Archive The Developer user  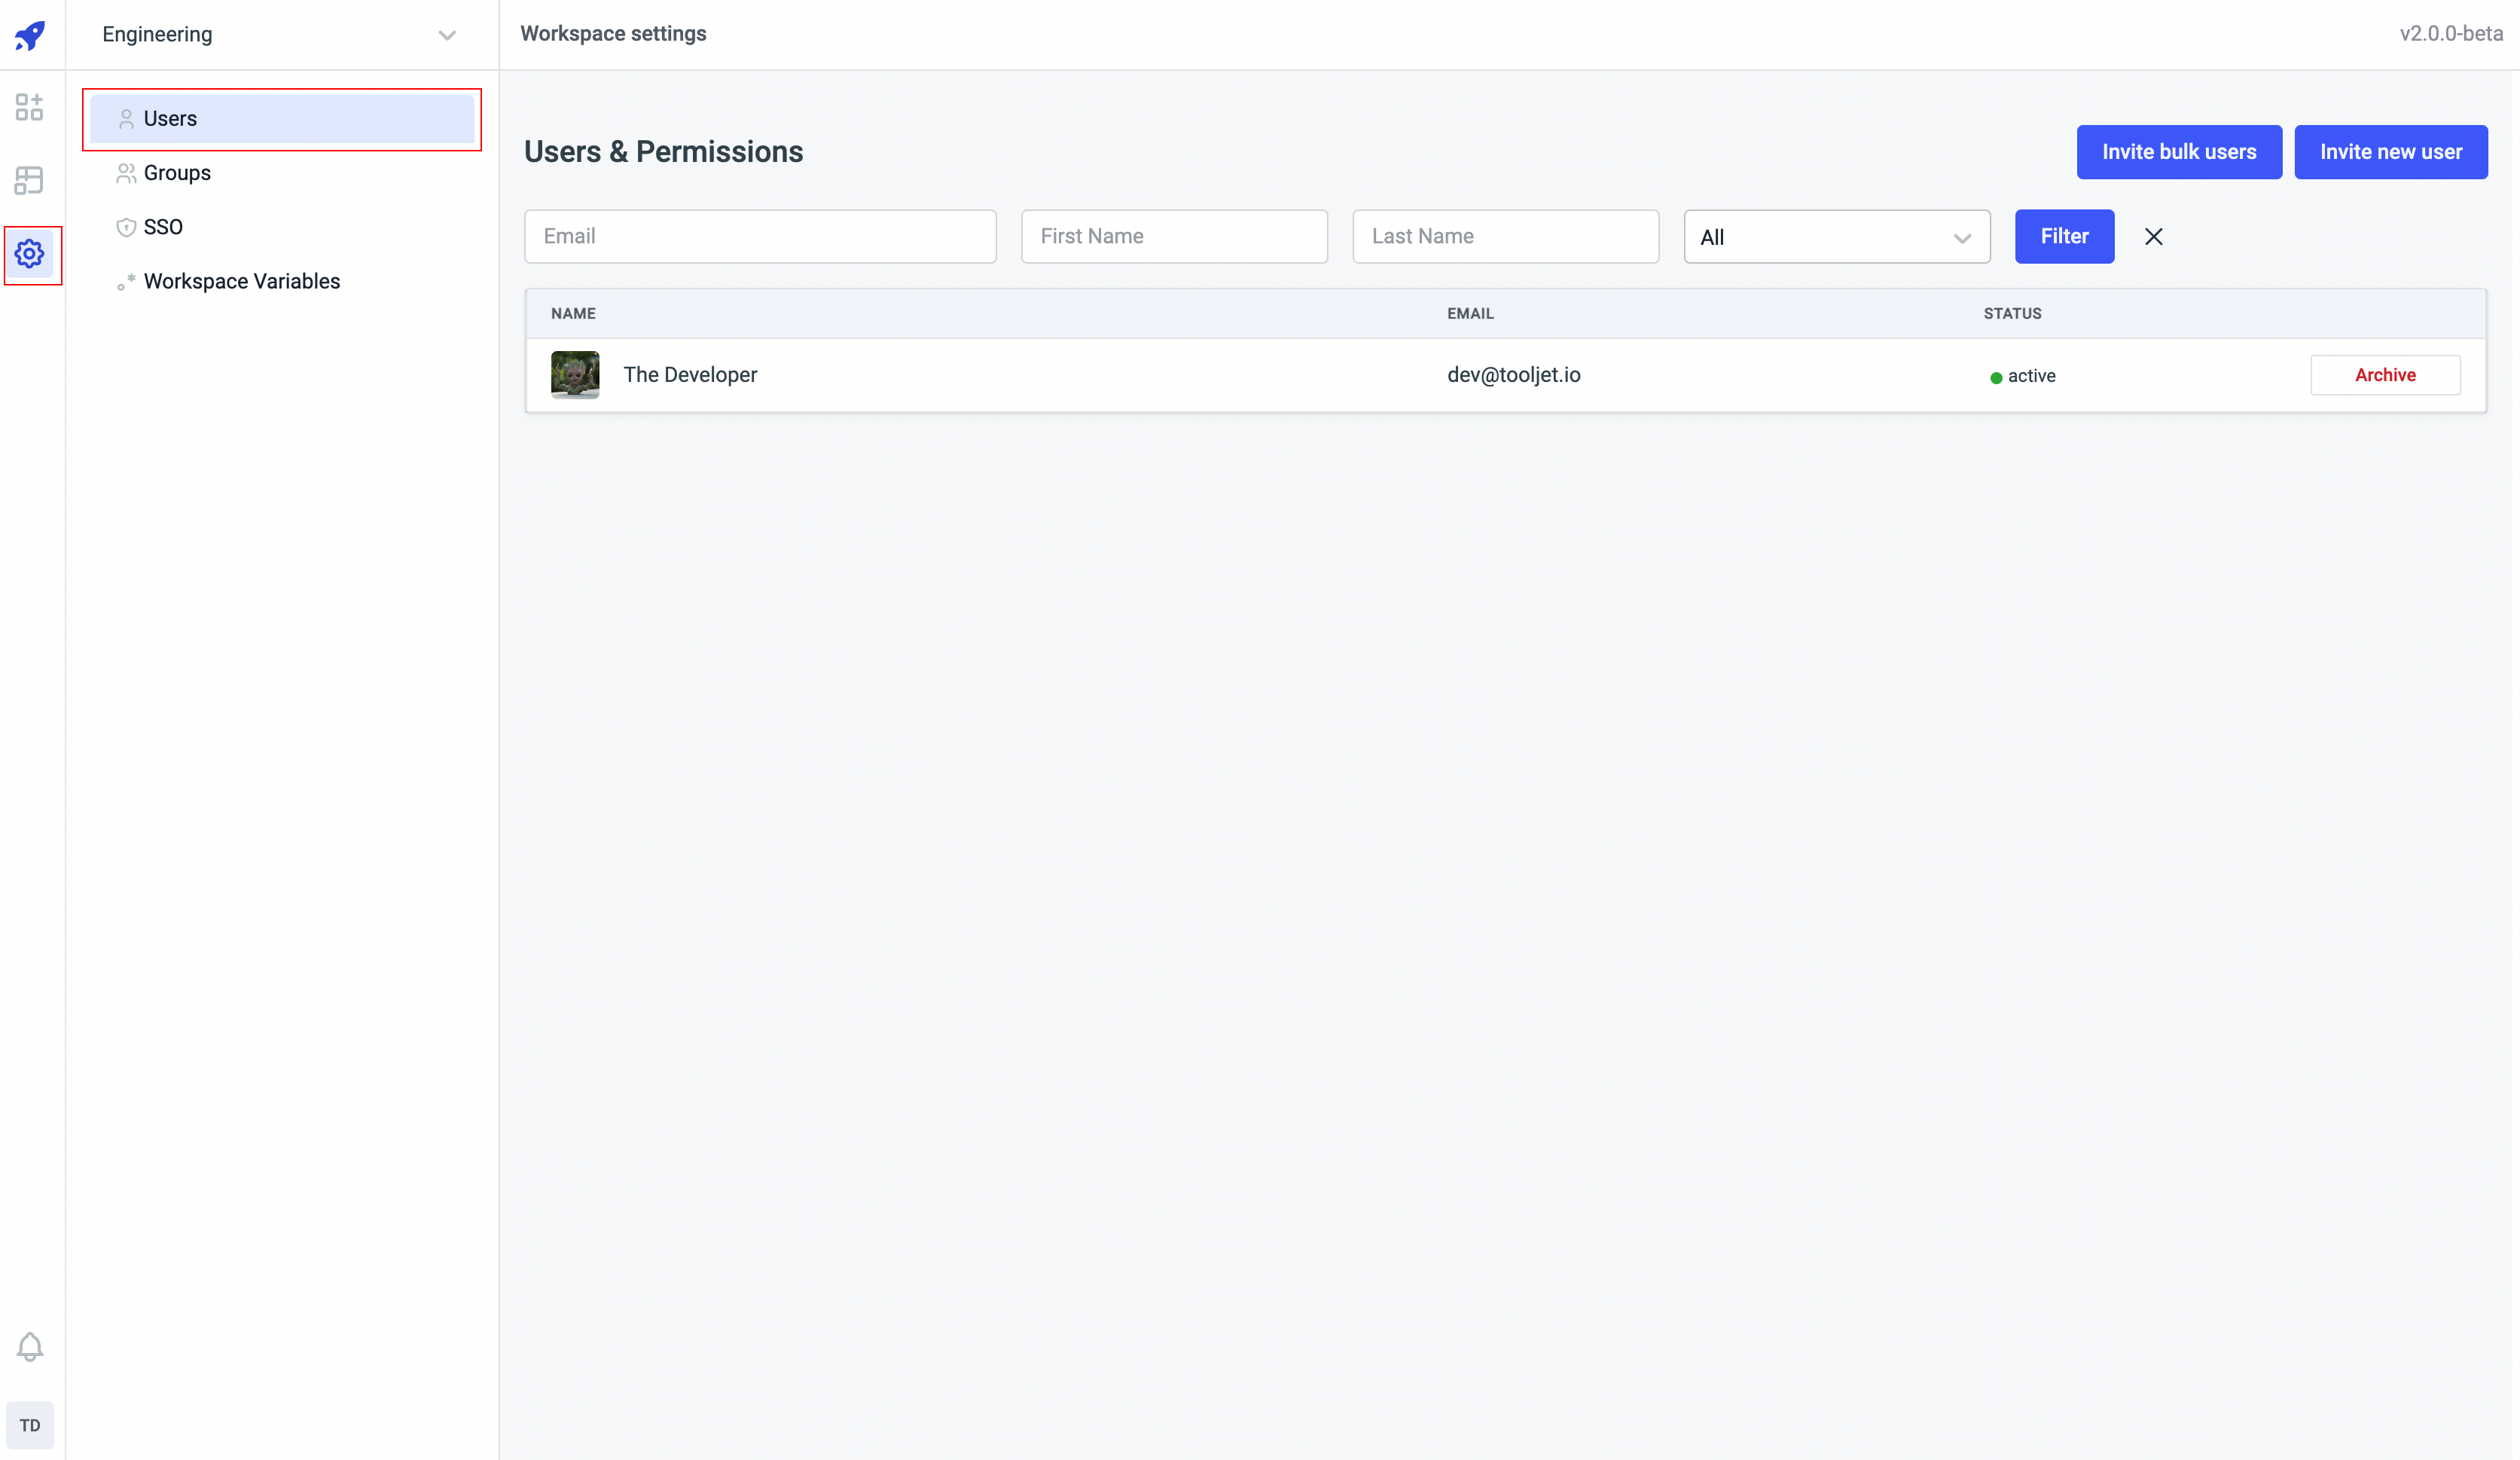[x=2386, y=374]
